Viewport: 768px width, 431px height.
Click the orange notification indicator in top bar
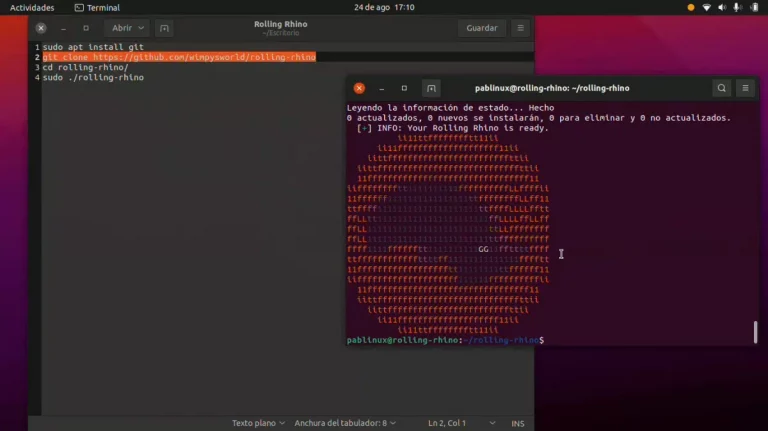[691, 7]
